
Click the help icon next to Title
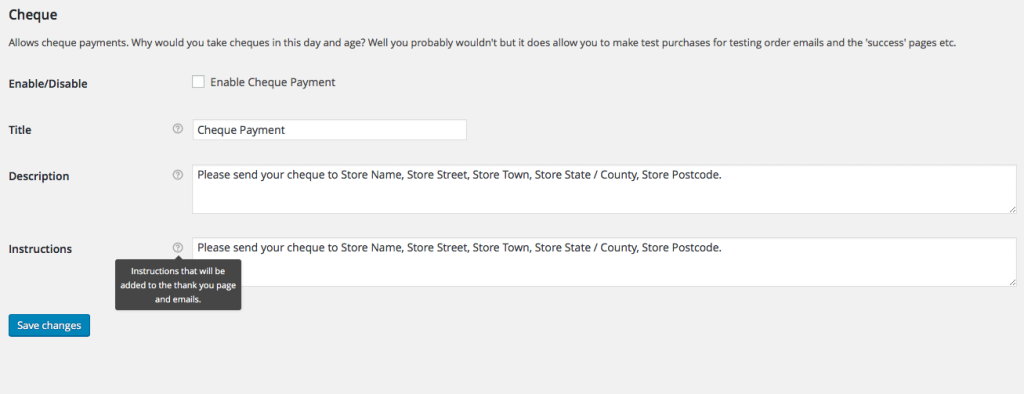[x=178, y=129]
